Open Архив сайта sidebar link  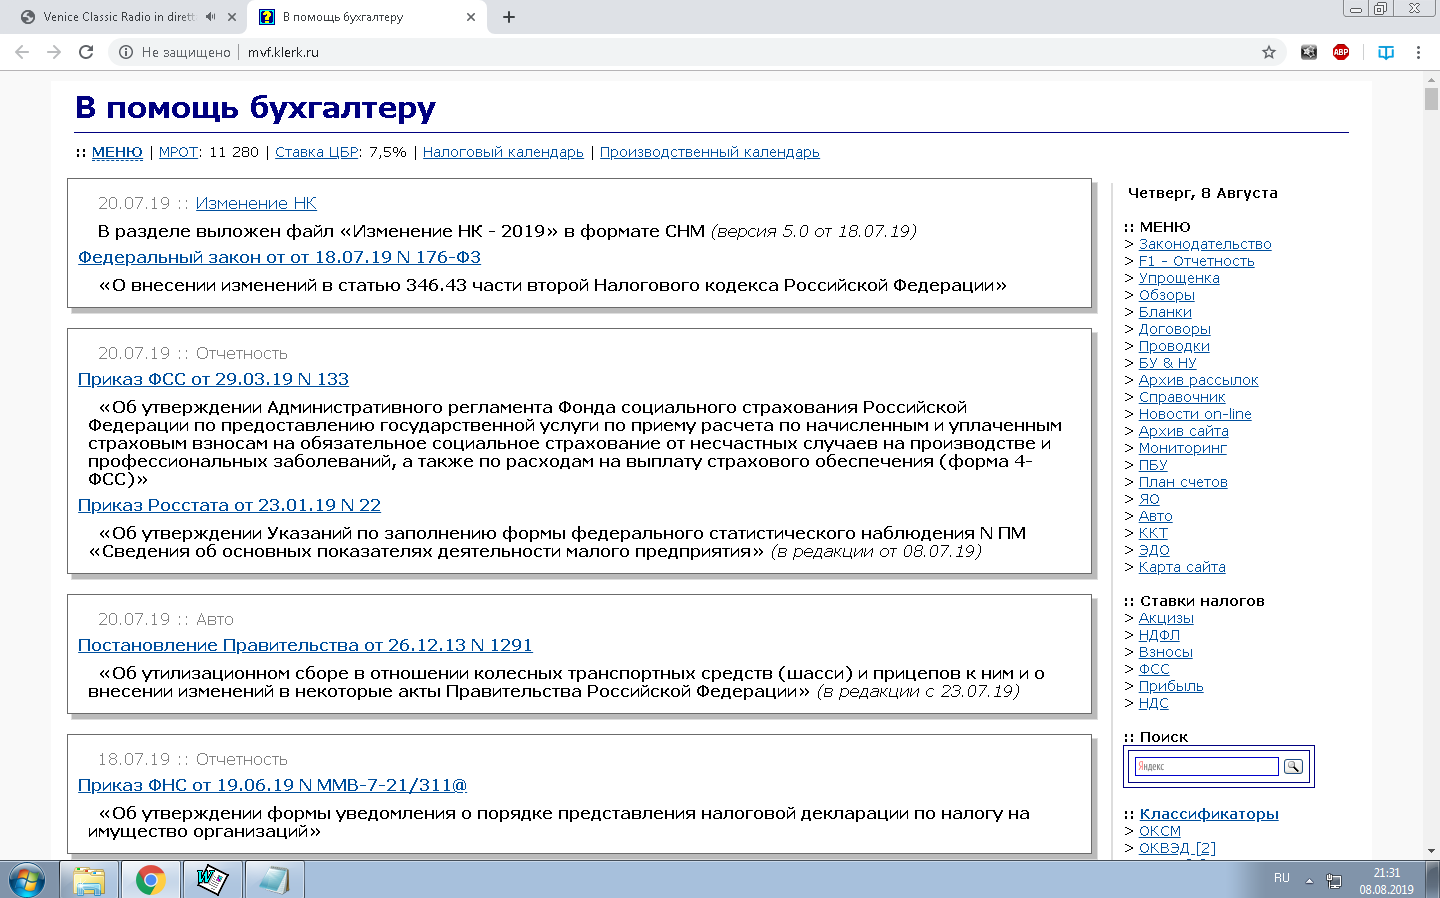coord(1184,431)
